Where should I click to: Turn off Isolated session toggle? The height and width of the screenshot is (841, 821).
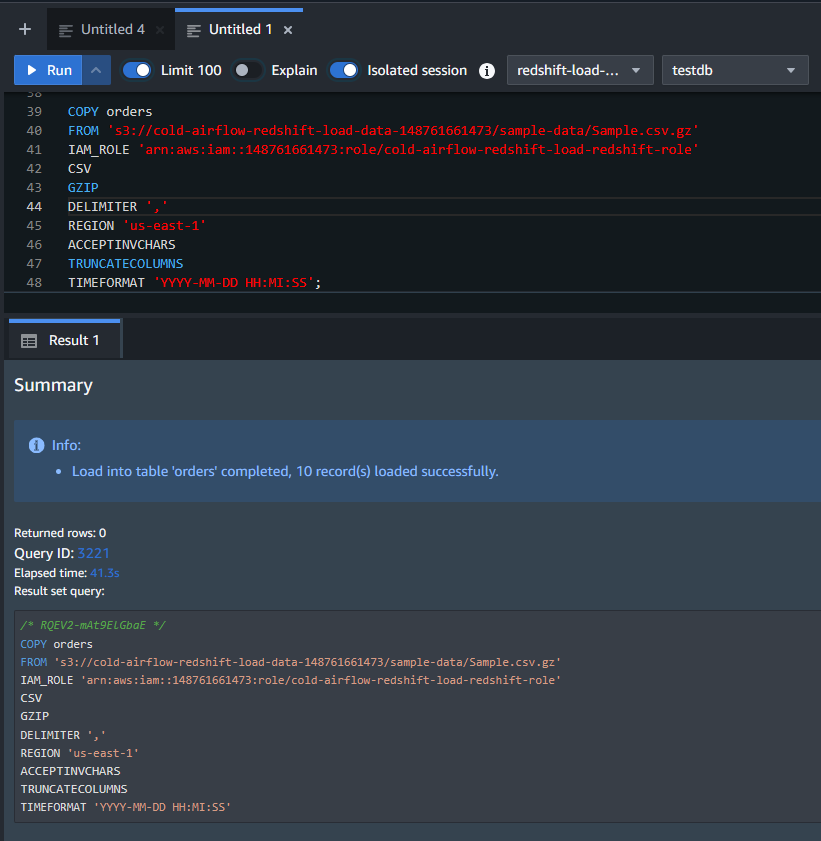344,70
